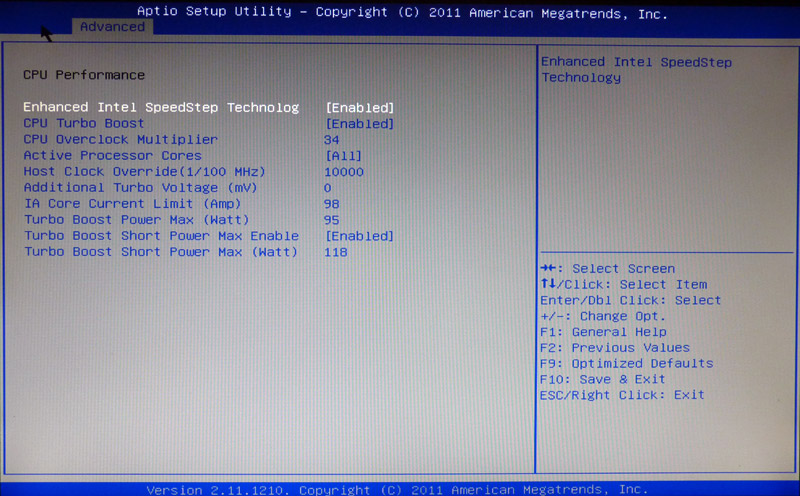
Task: Select Active Processor Cores option
Action: pos(113,155)
